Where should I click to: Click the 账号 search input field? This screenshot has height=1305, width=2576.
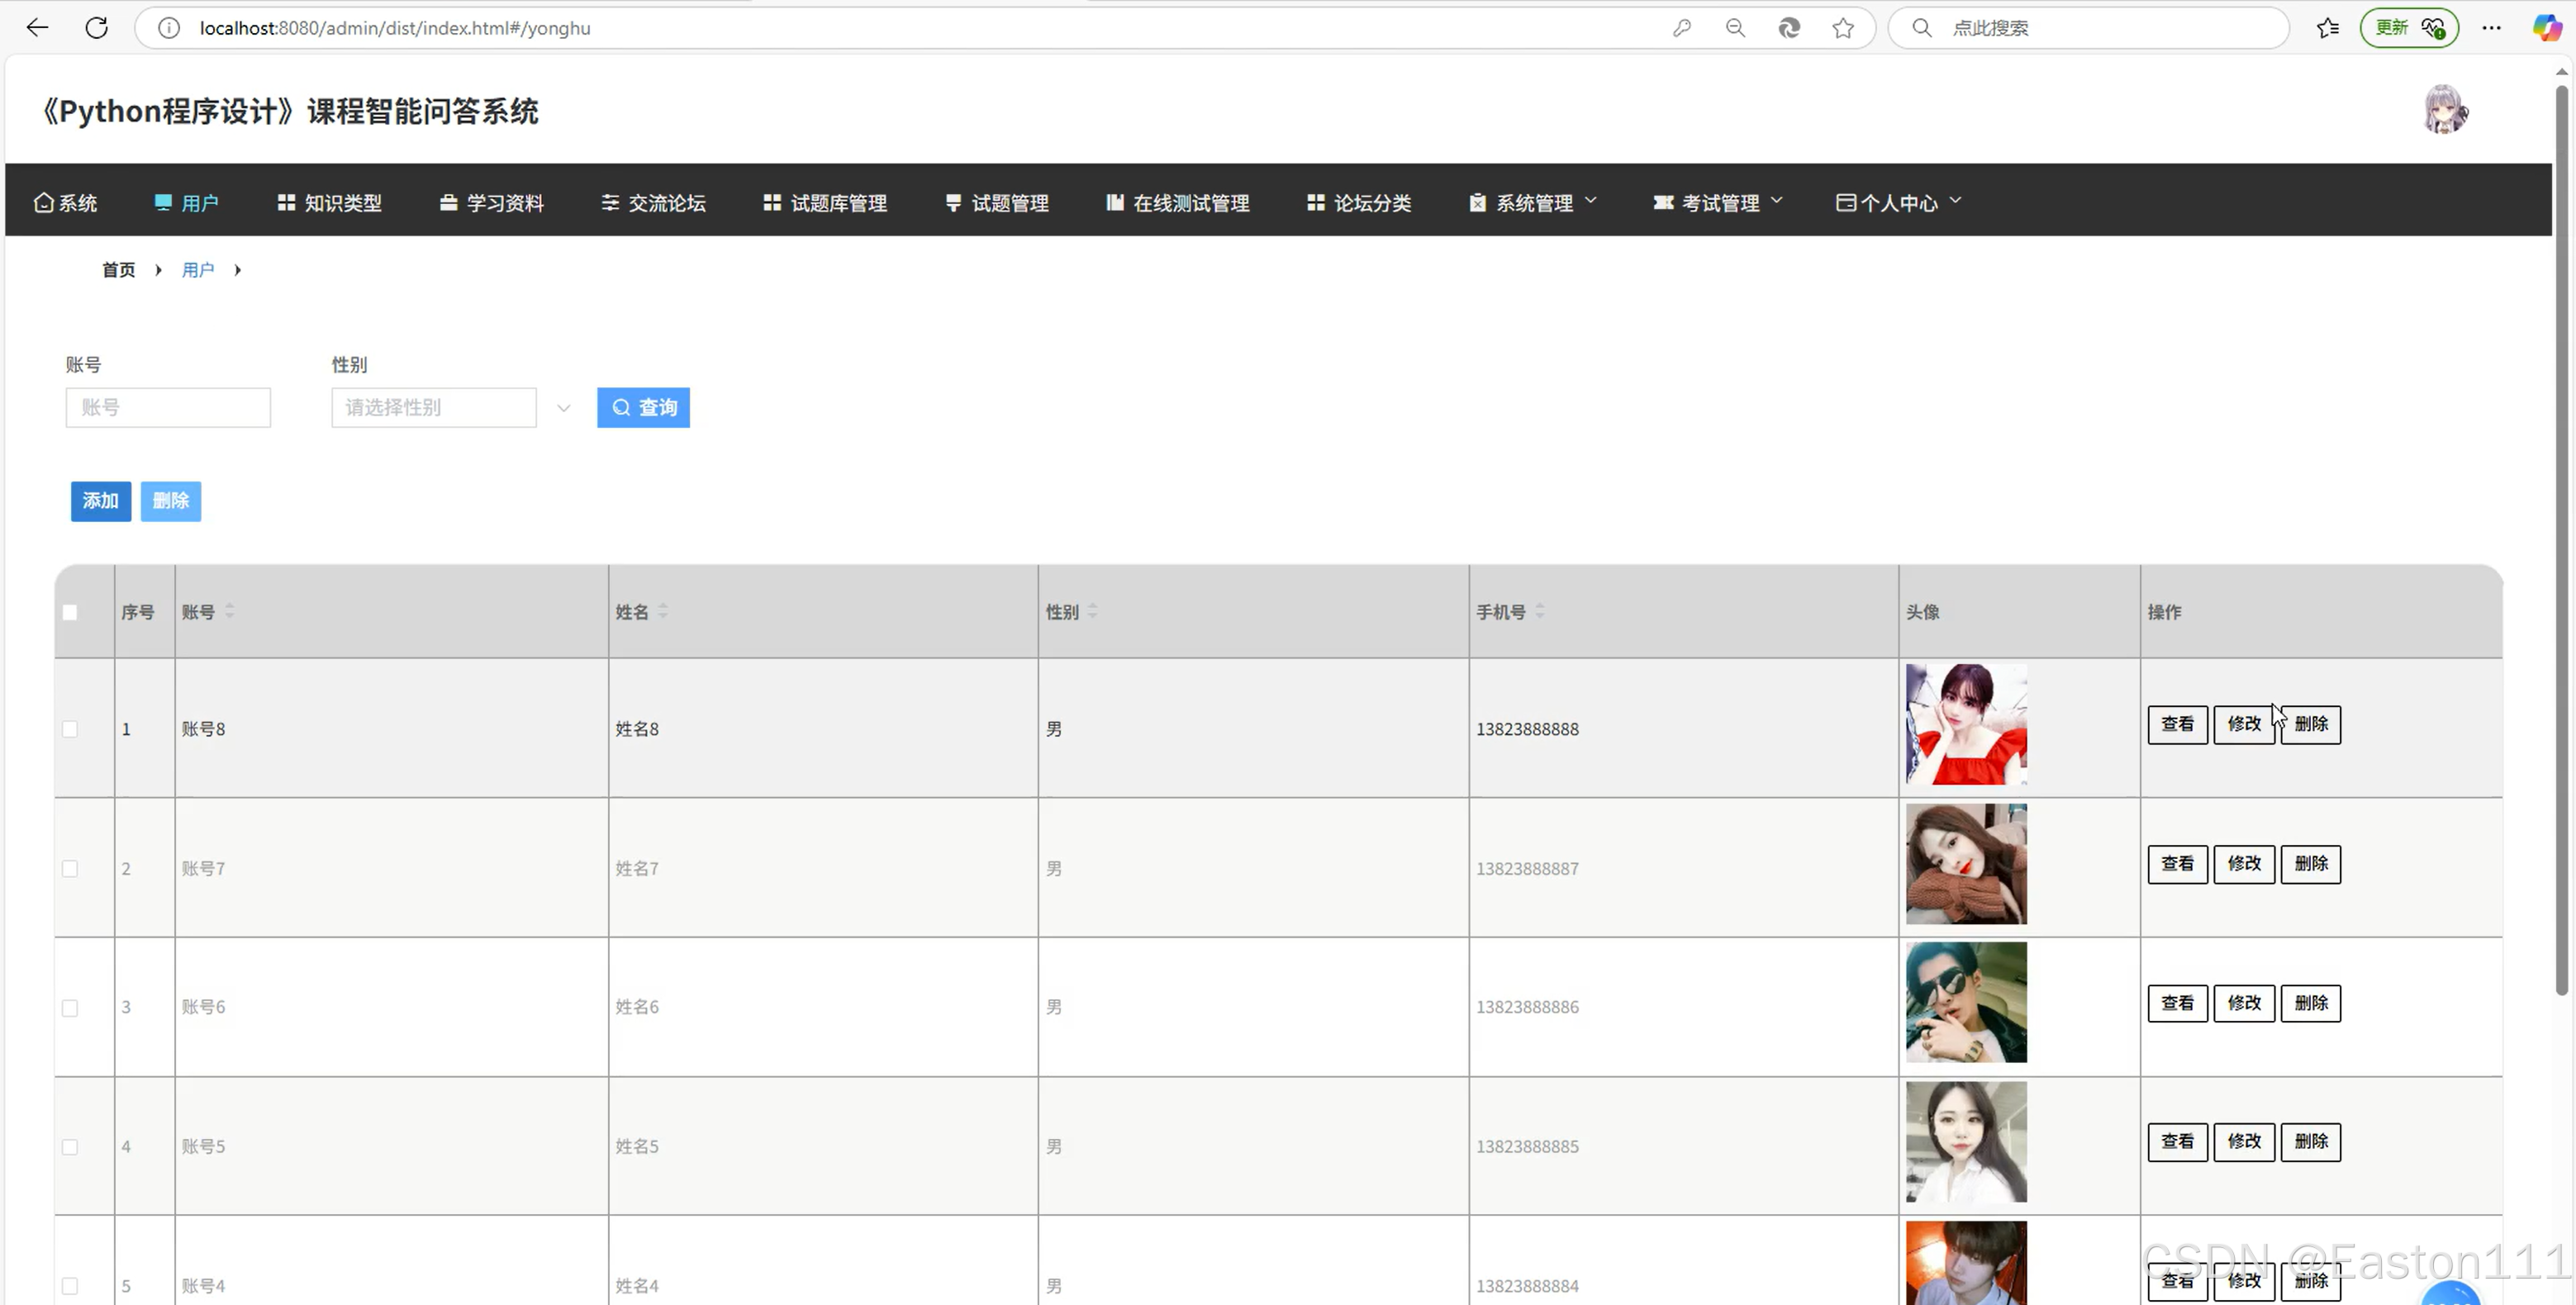[168, 407]
